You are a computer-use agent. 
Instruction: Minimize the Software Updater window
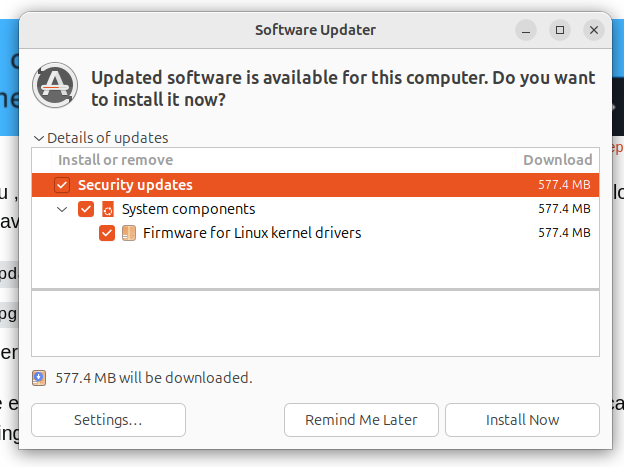(x=526, y=30)
